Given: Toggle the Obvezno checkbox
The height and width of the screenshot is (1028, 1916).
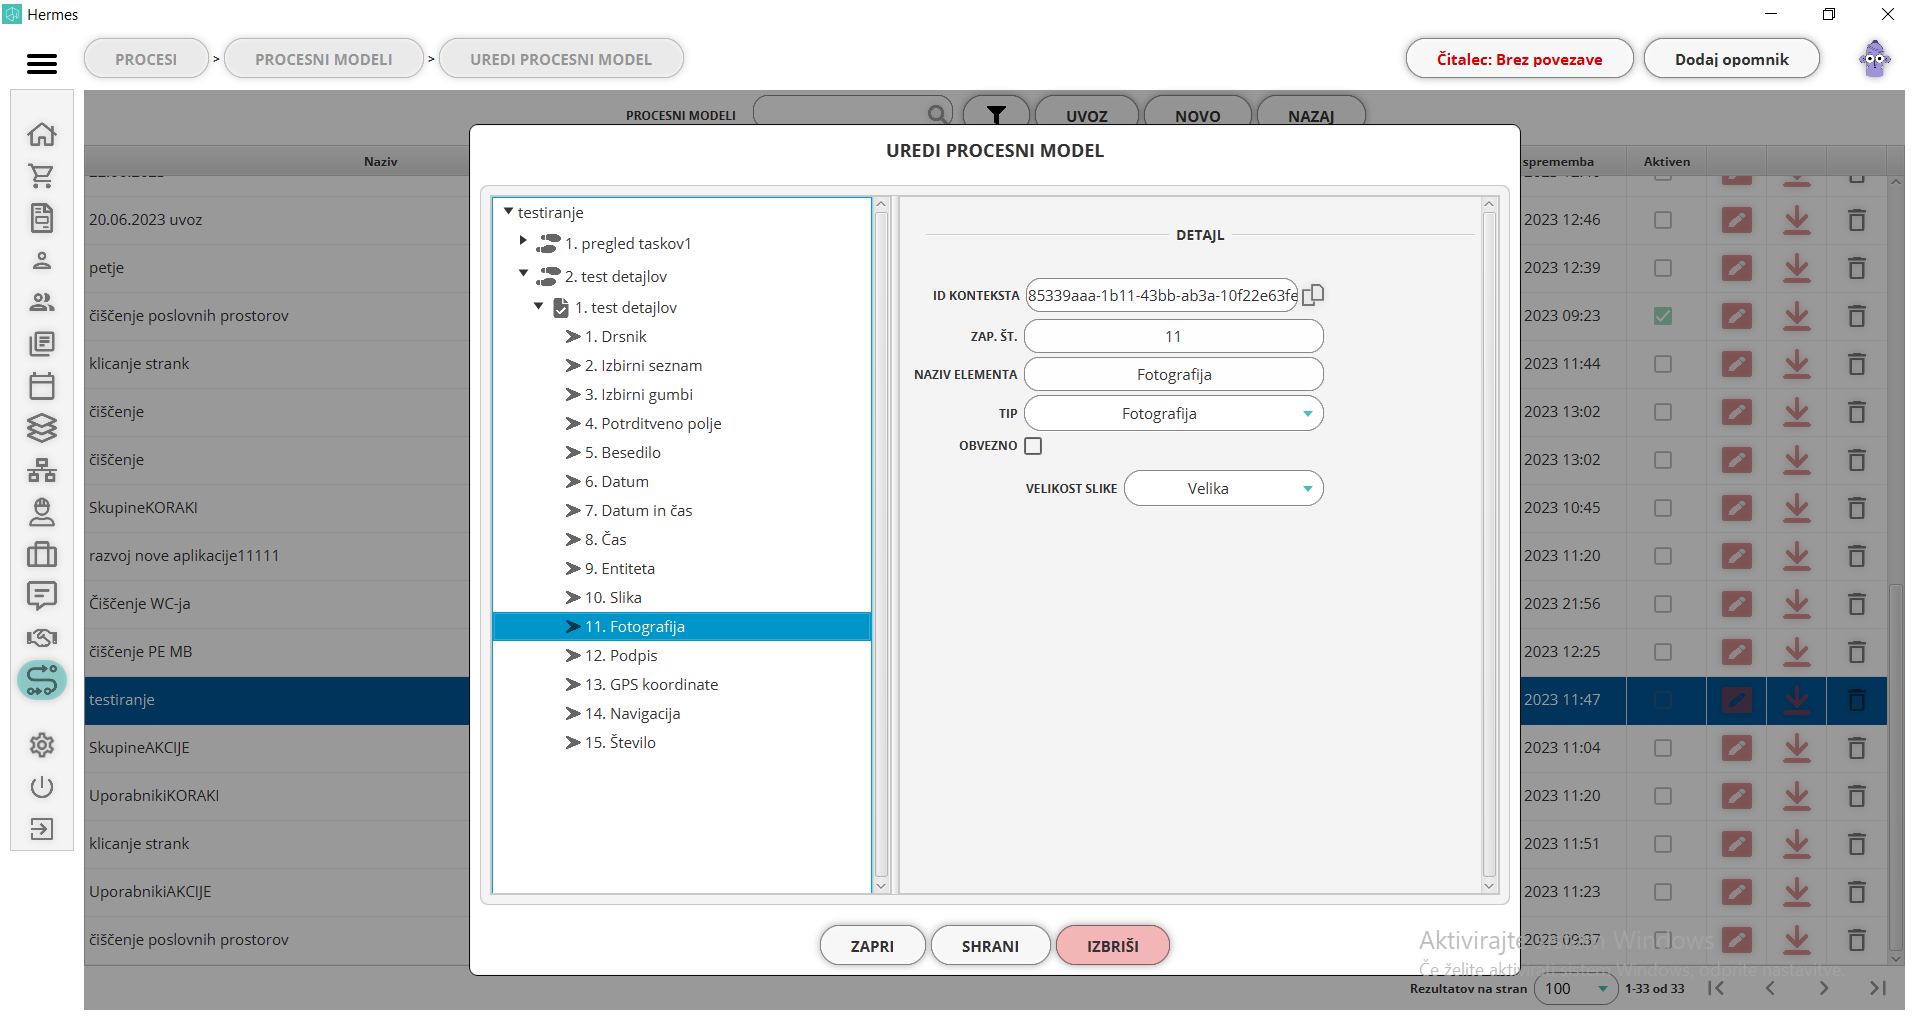Looking at the screenshot, I should pos(1033,446).
